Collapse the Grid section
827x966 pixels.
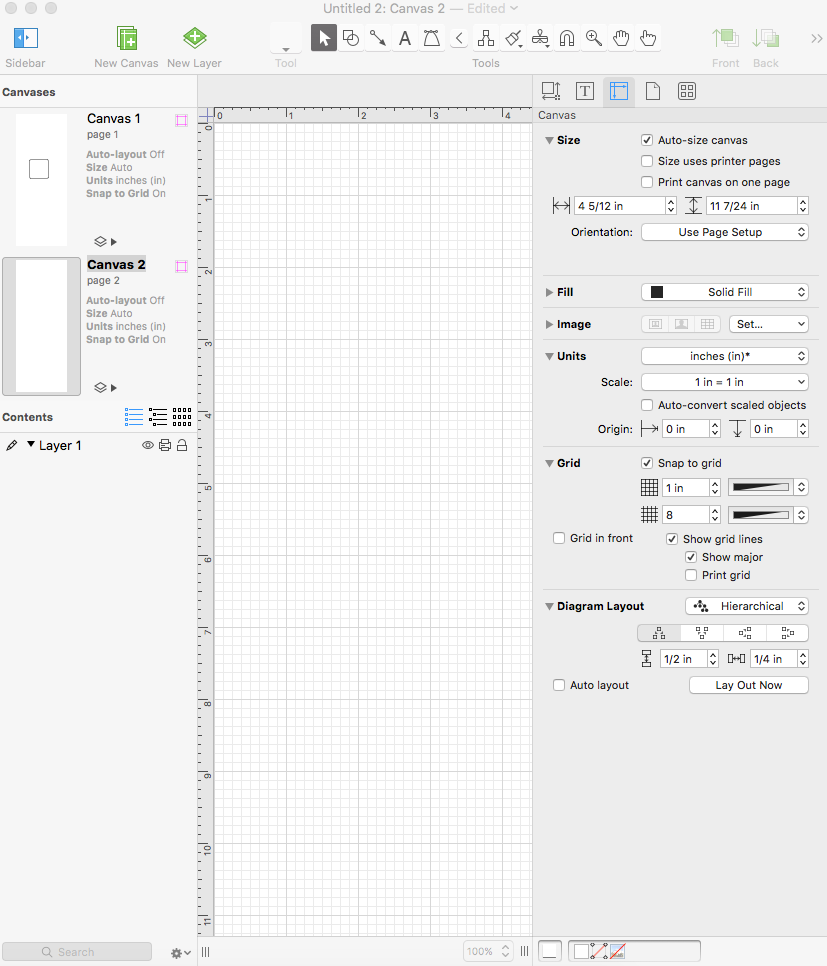tap(549, 463)
